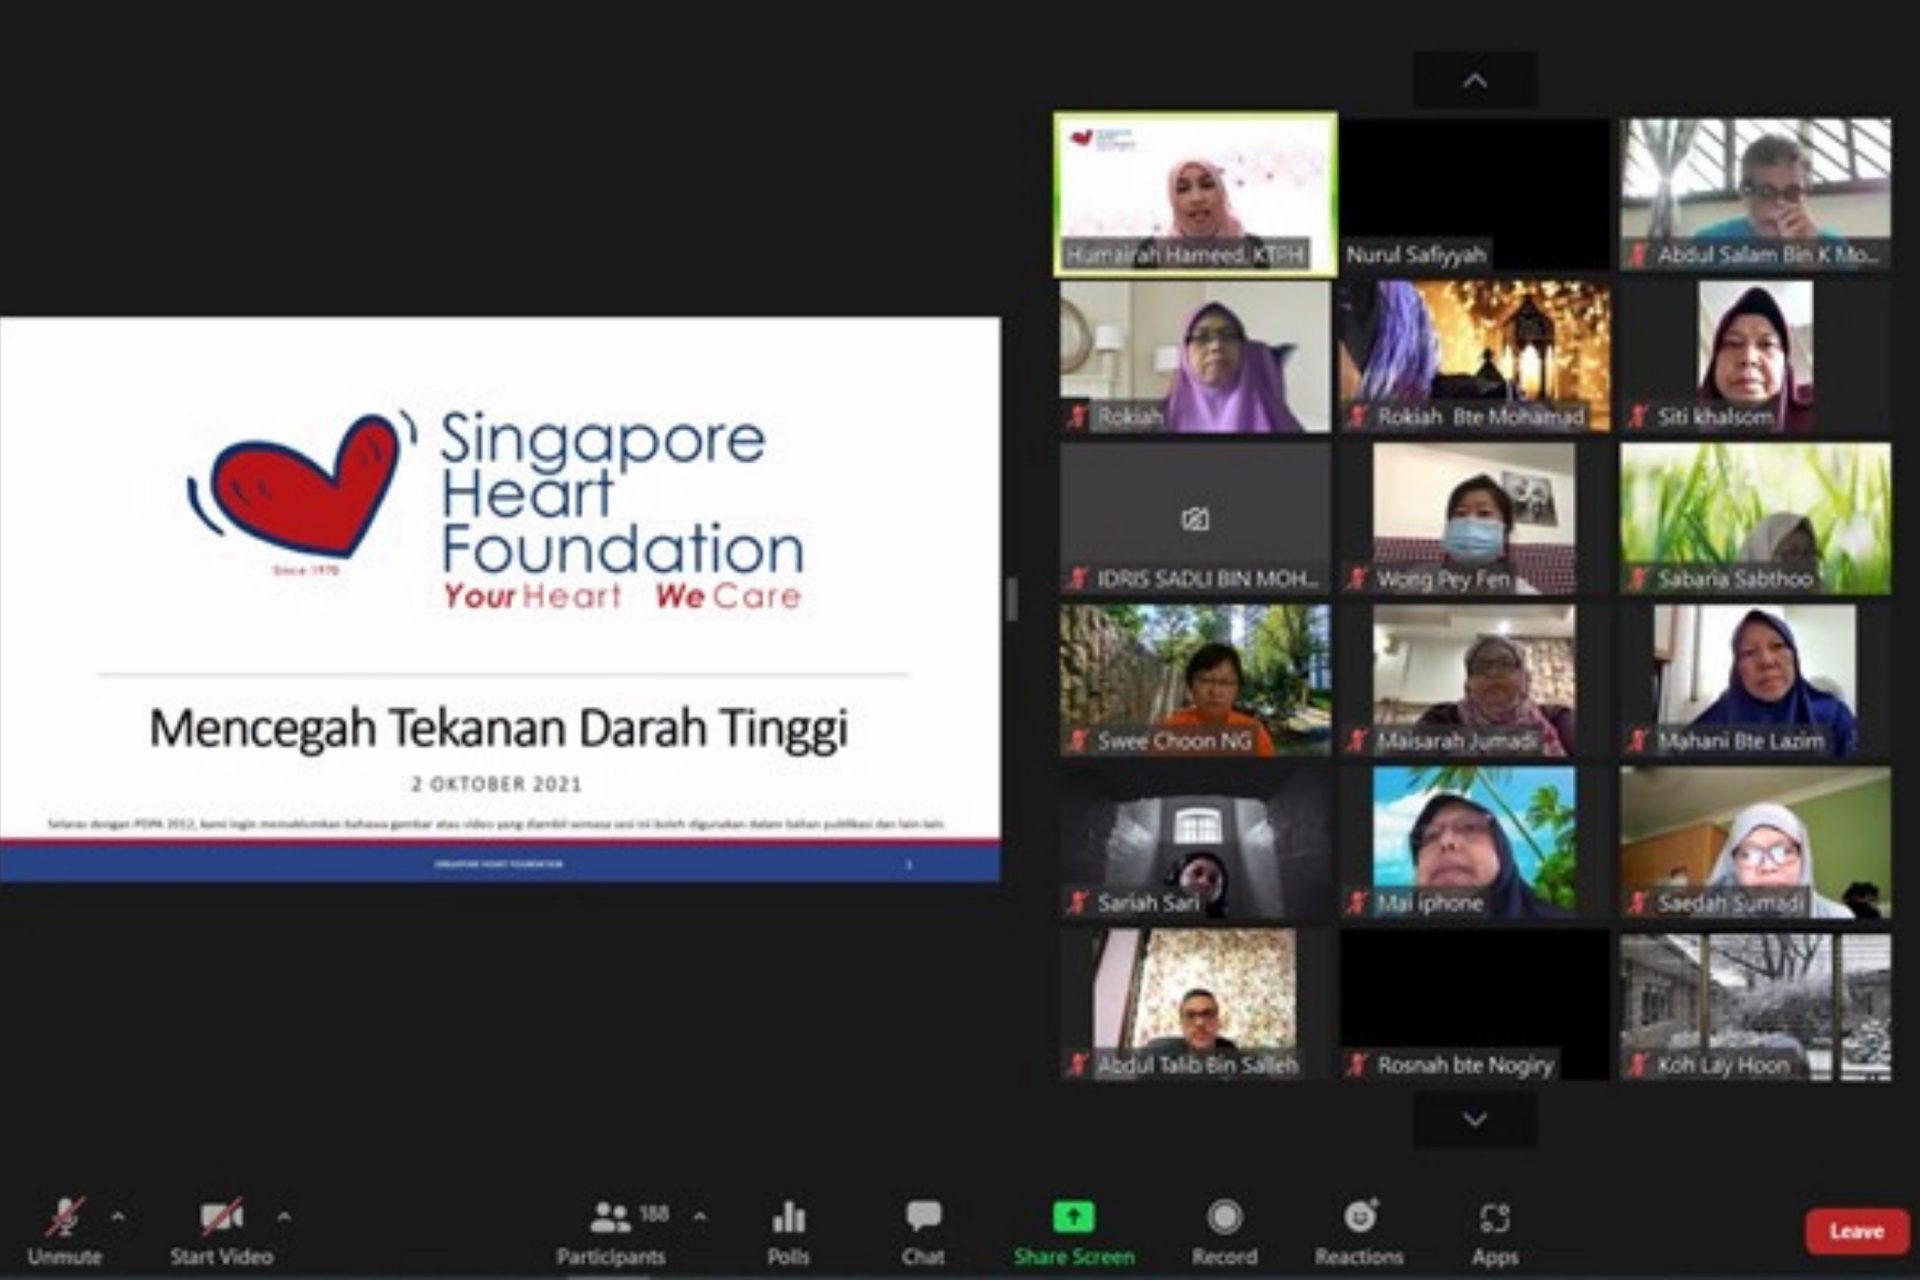Image resolution: width=1920 pixels, height=1280 pixels.
Task: Click the divider handle beside shared slide
Action: [x=1012, y=600]
